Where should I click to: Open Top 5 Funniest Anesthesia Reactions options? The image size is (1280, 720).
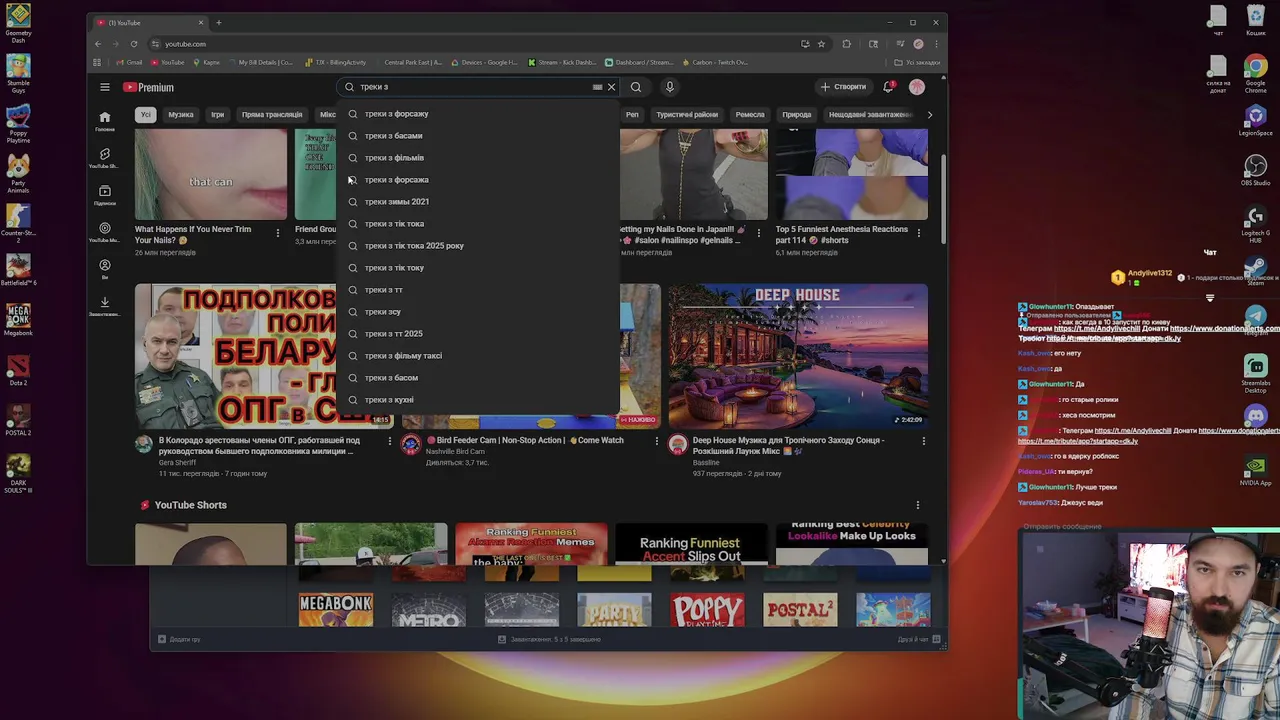click(x=918, y=233)
